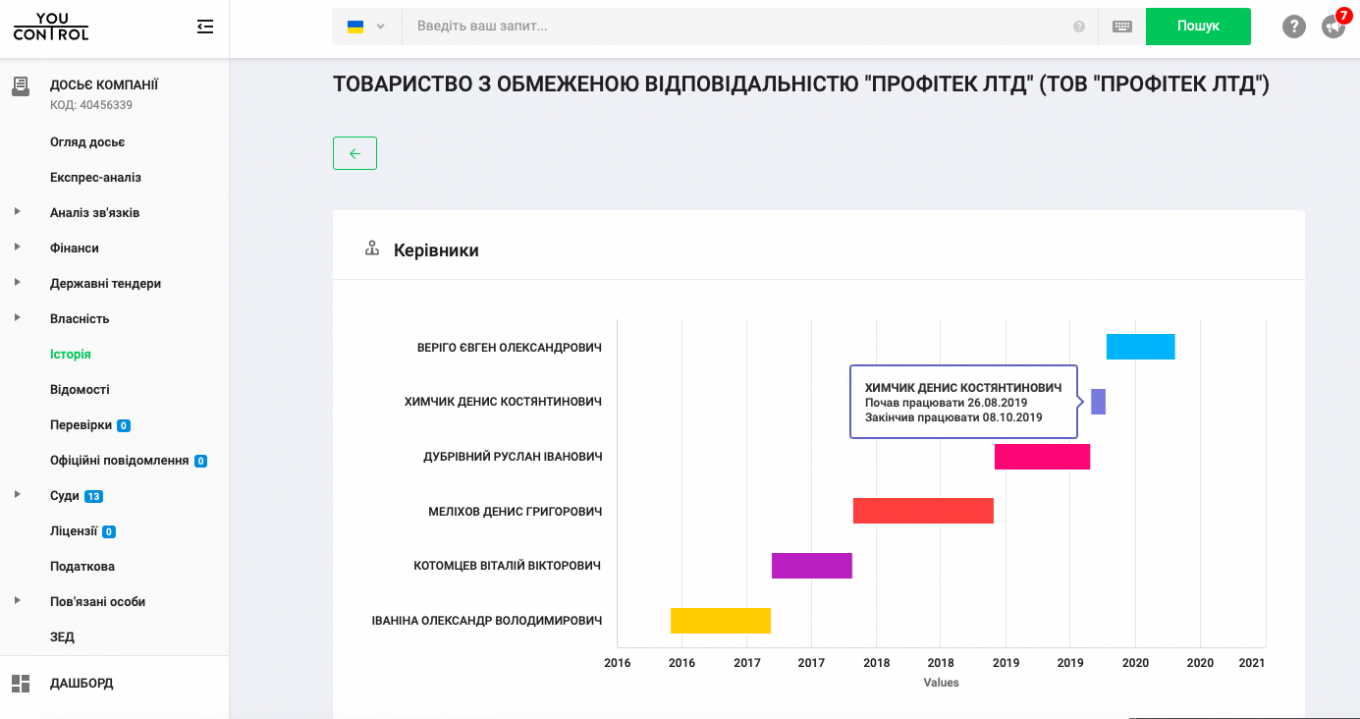Click the blue bar for Веріго Євген
This screenshot has width=1360, height=719.
pyautogui.click(x=1140, y=347)
